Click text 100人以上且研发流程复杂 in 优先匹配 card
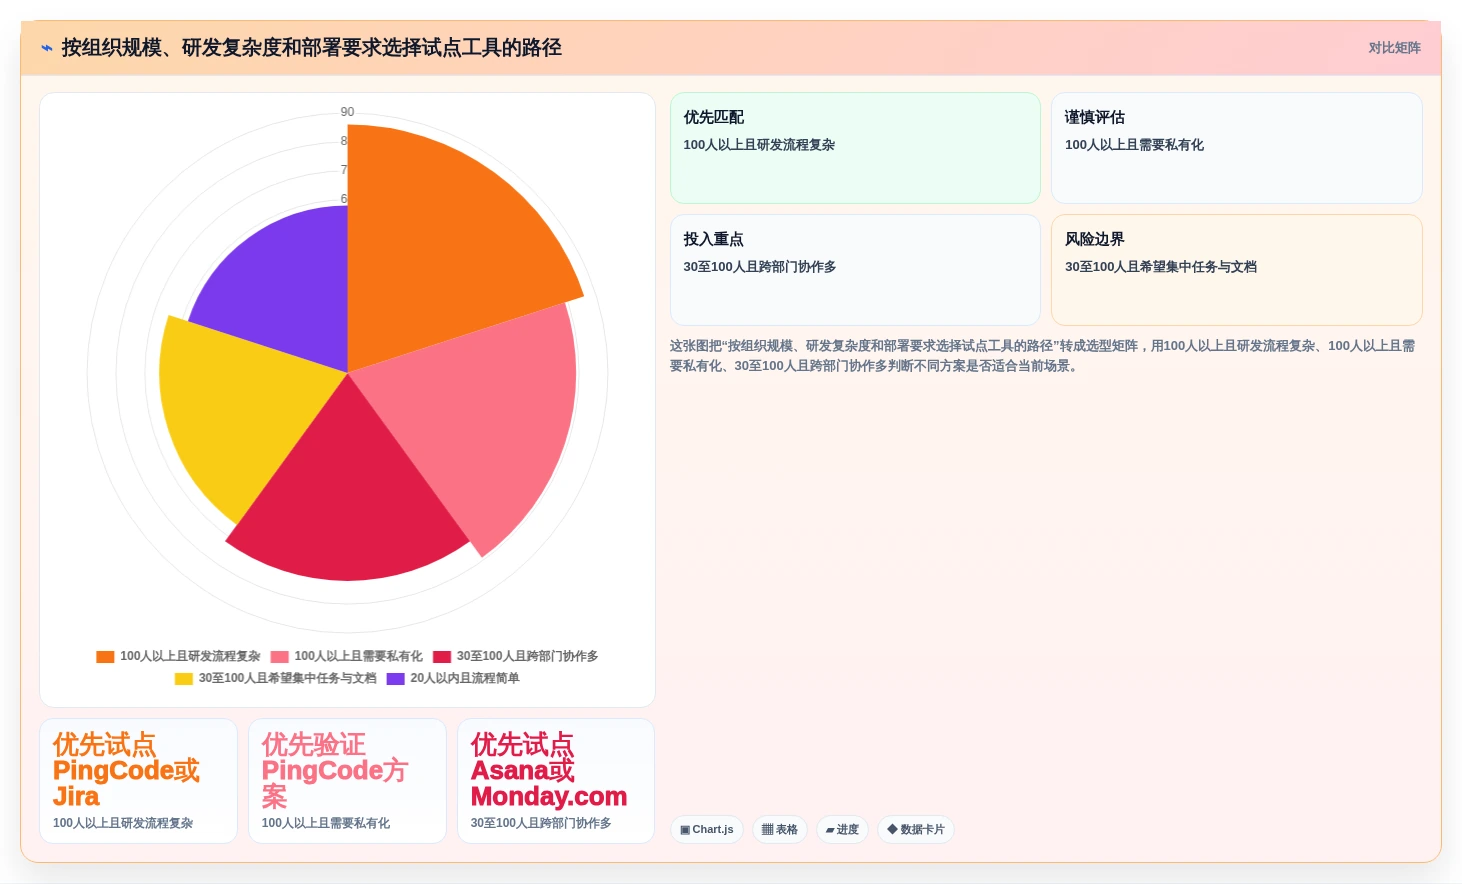Screen dimensions: 1462x884 click(x=759, y=145)
